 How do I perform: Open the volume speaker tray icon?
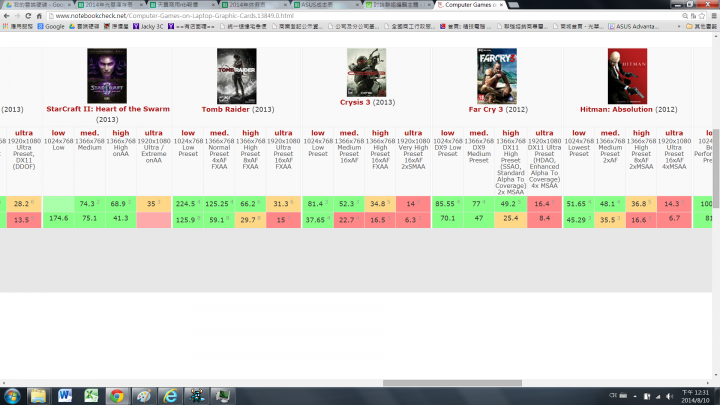coord(669,396)
